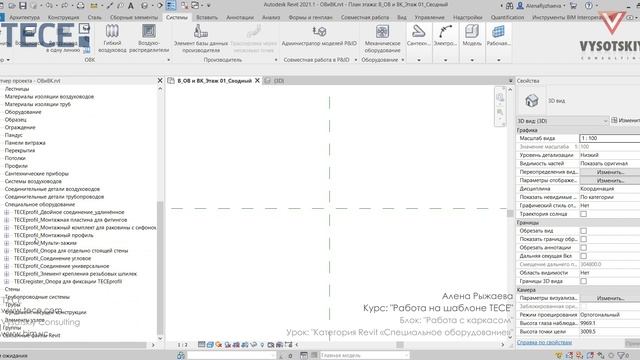Click the Project Browser vertical scrollbar
Screen dimensions: 640x360
pos(160,267)
